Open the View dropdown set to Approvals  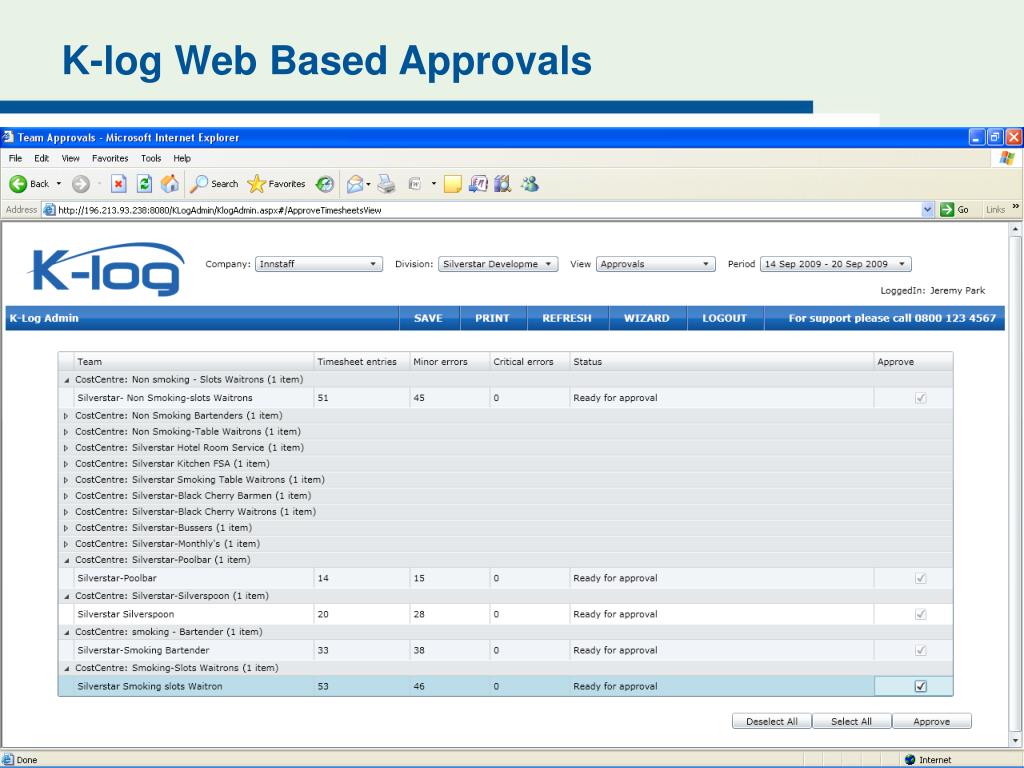coord(656,264)
